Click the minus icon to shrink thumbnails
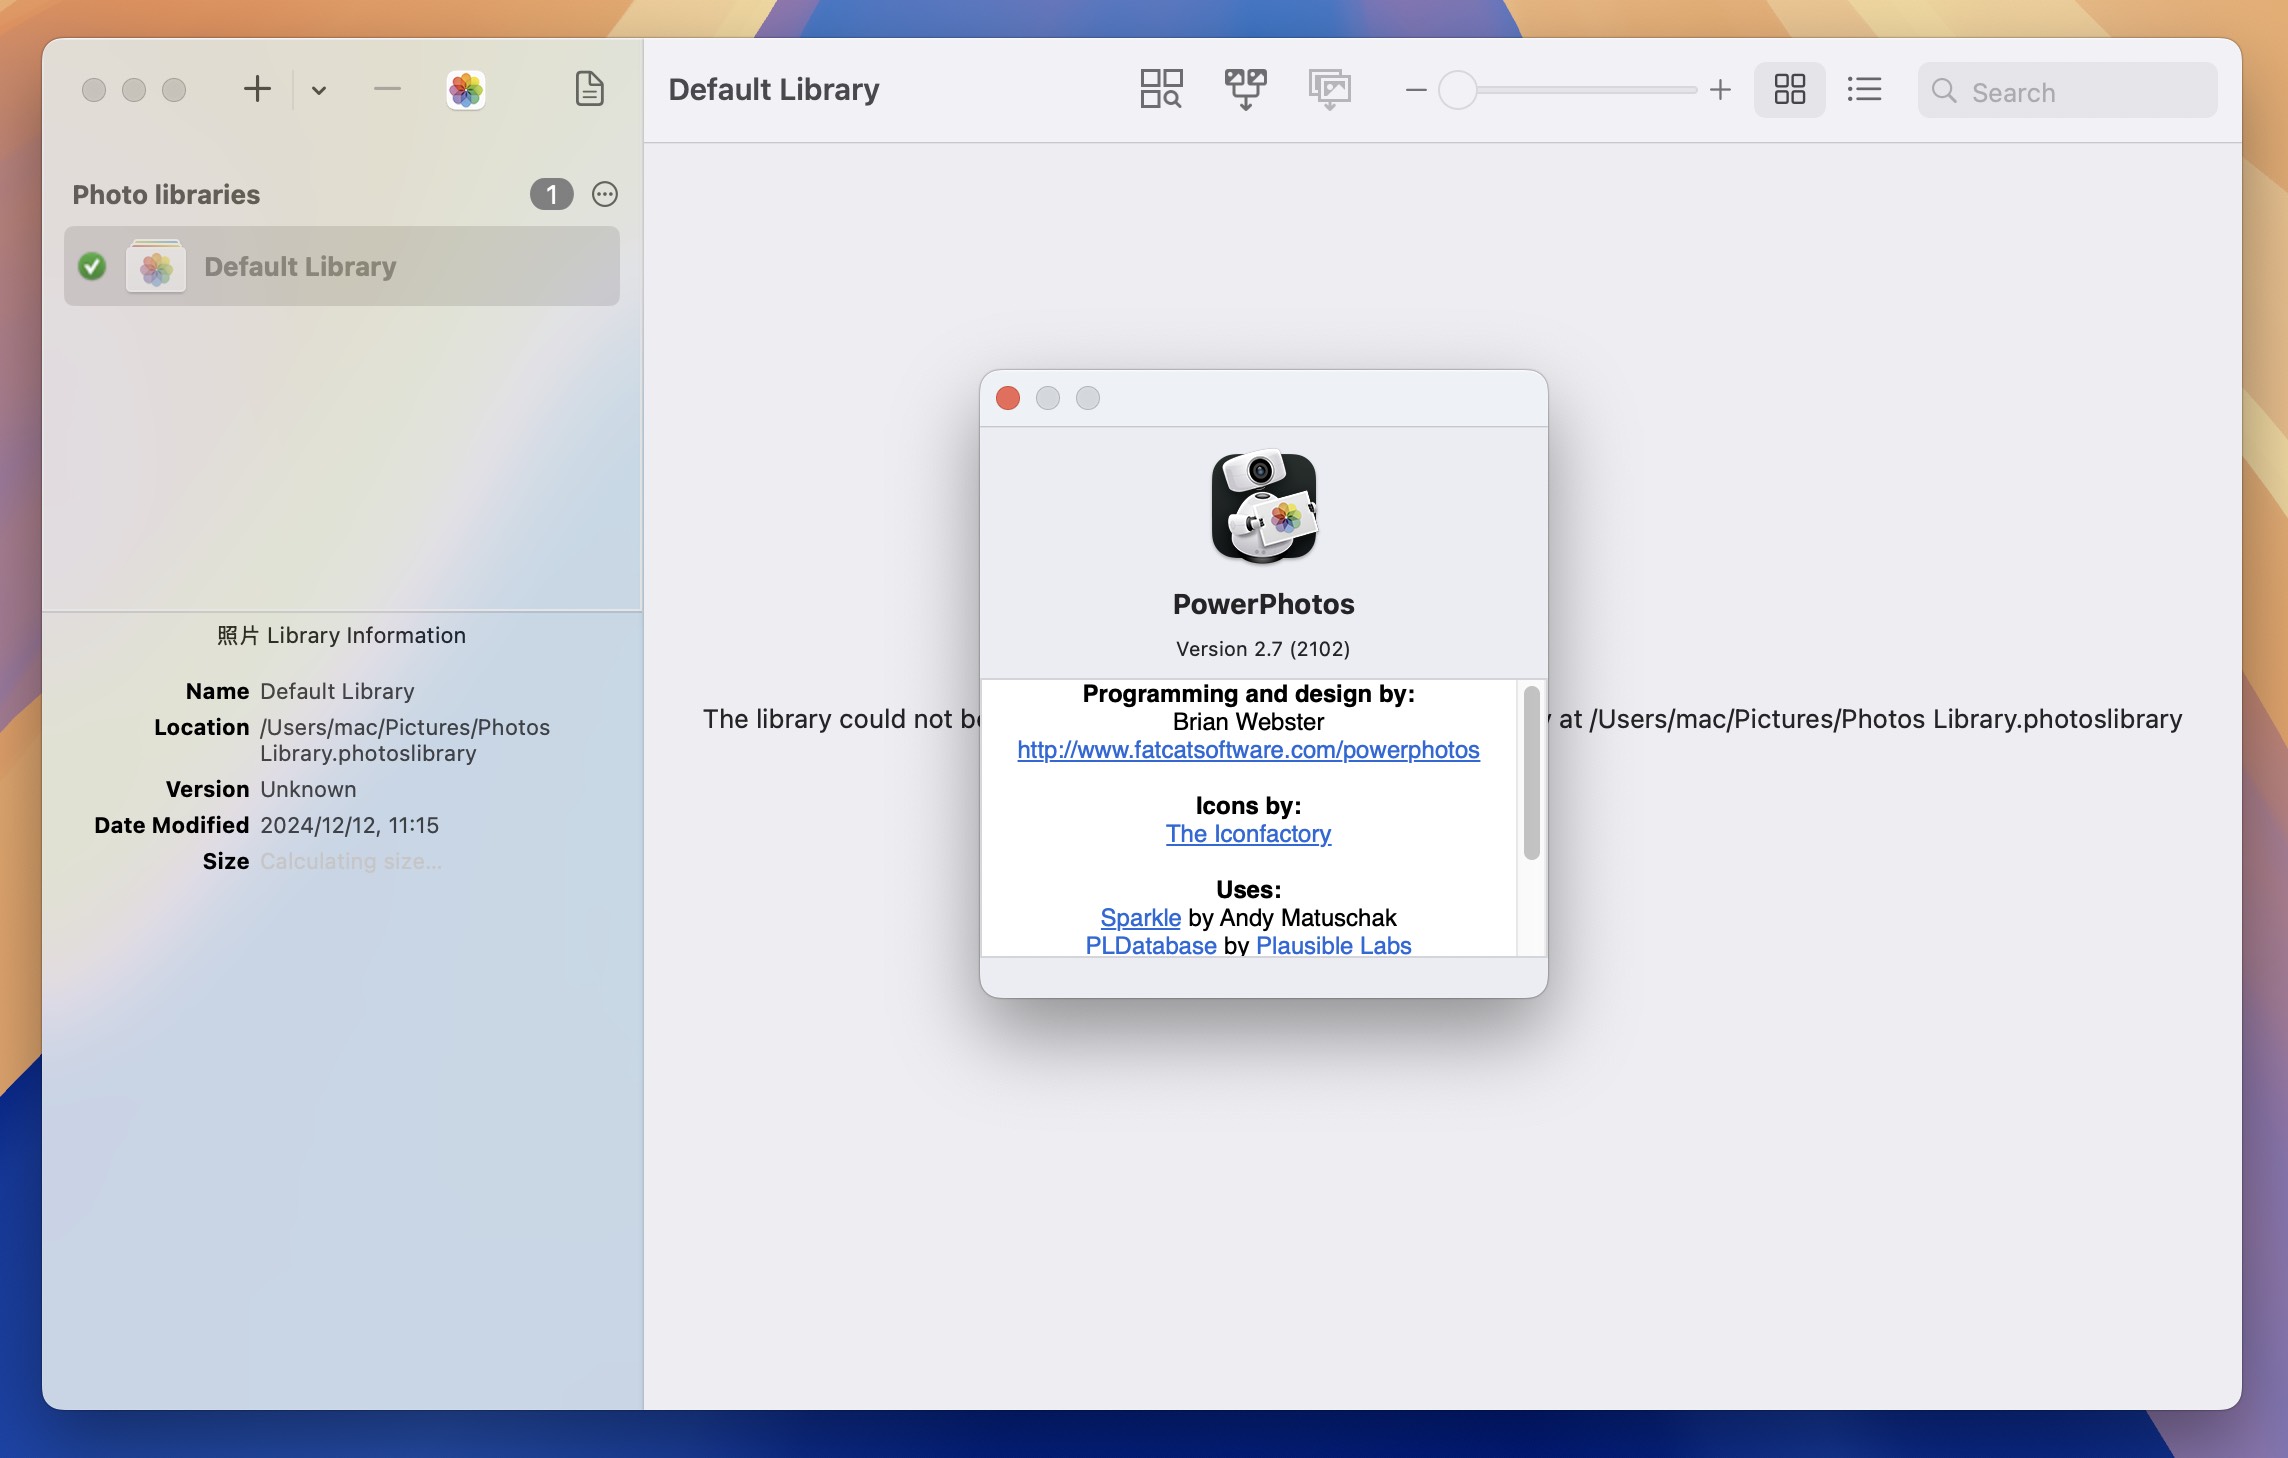Viewport: 2288px width, 1458px height. (1416, 90)
